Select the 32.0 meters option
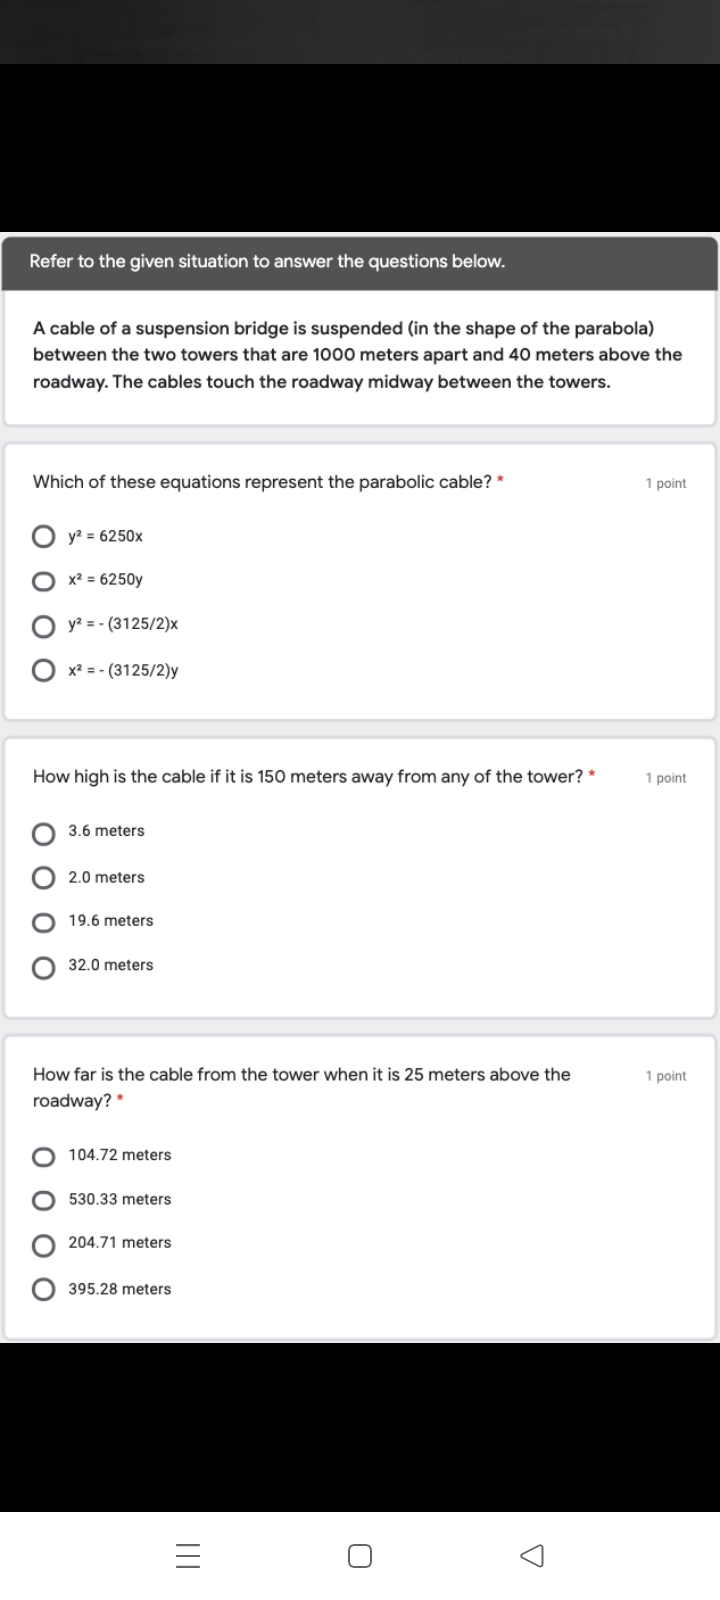The width and height of the screenshot is (720, 1600). 43,967
